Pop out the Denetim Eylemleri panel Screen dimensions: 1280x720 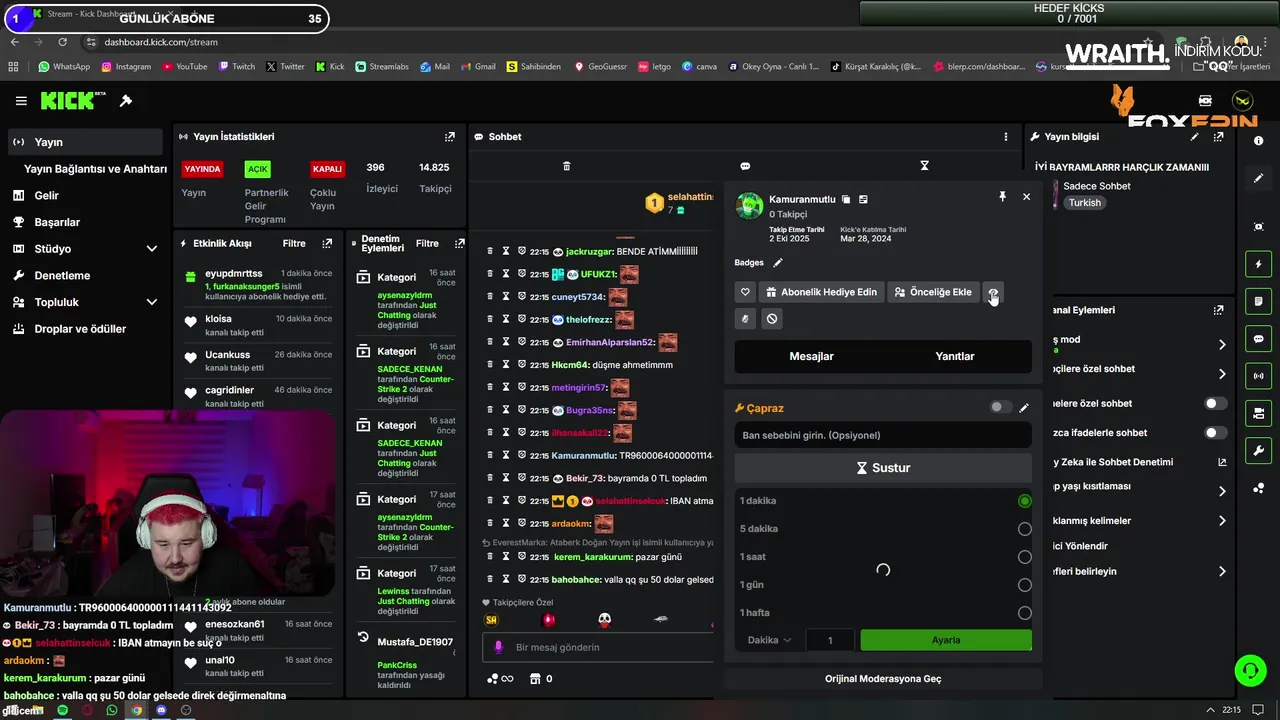tap(459, 243)
